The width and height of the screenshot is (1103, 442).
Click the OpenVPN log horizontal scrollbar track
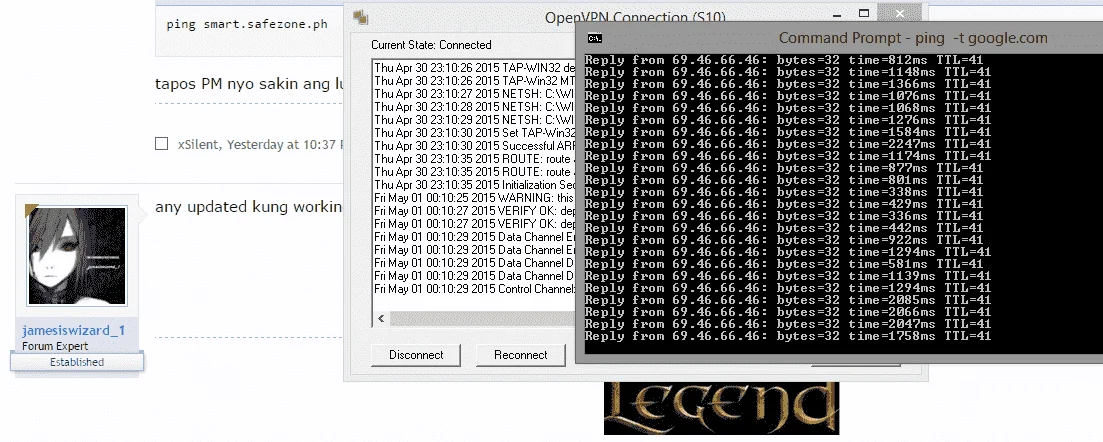pos(485,319)
